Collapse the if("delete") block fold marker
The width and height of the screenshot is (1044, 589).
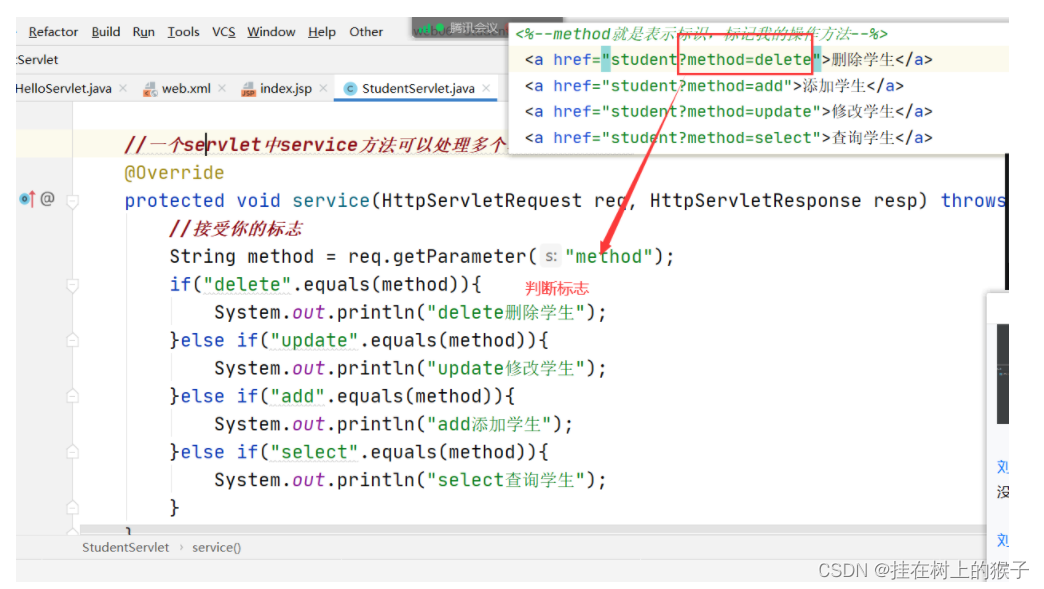tap(73, 285)
